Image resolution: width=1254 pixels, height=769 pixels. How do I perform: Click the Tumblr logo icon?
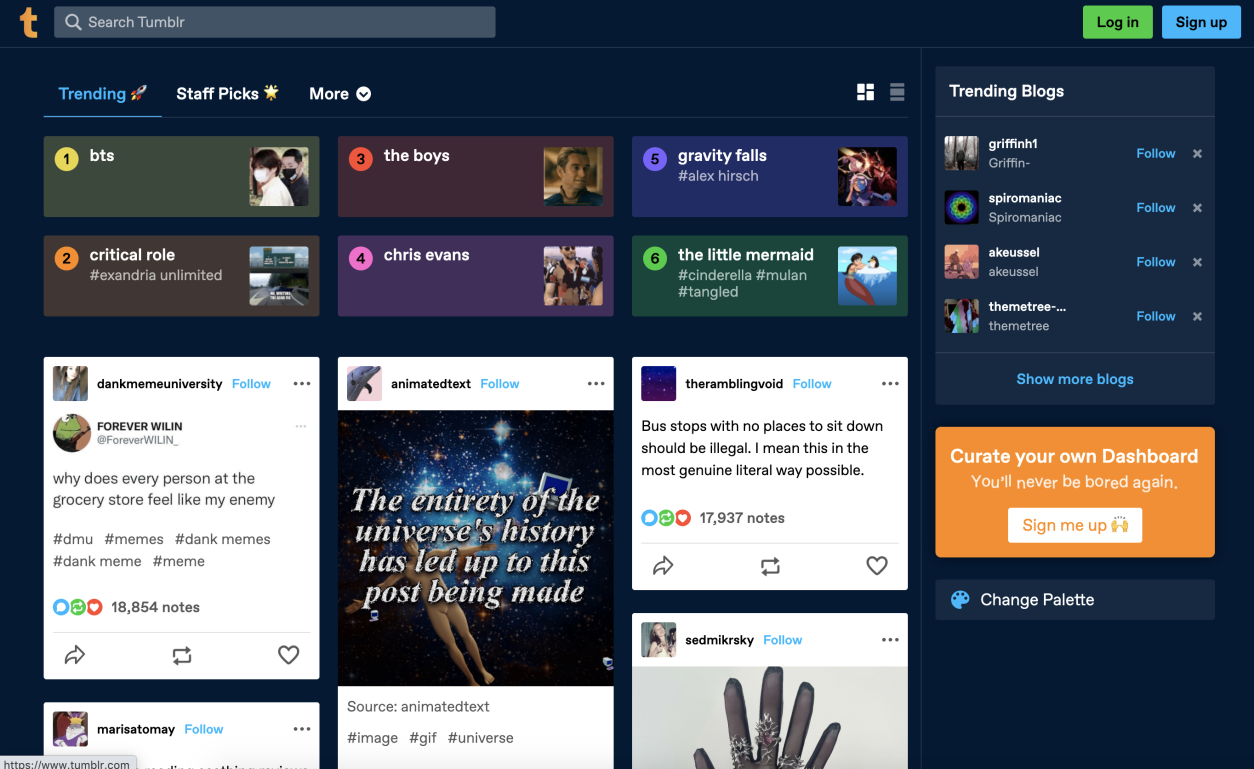(x=29, y=22)
